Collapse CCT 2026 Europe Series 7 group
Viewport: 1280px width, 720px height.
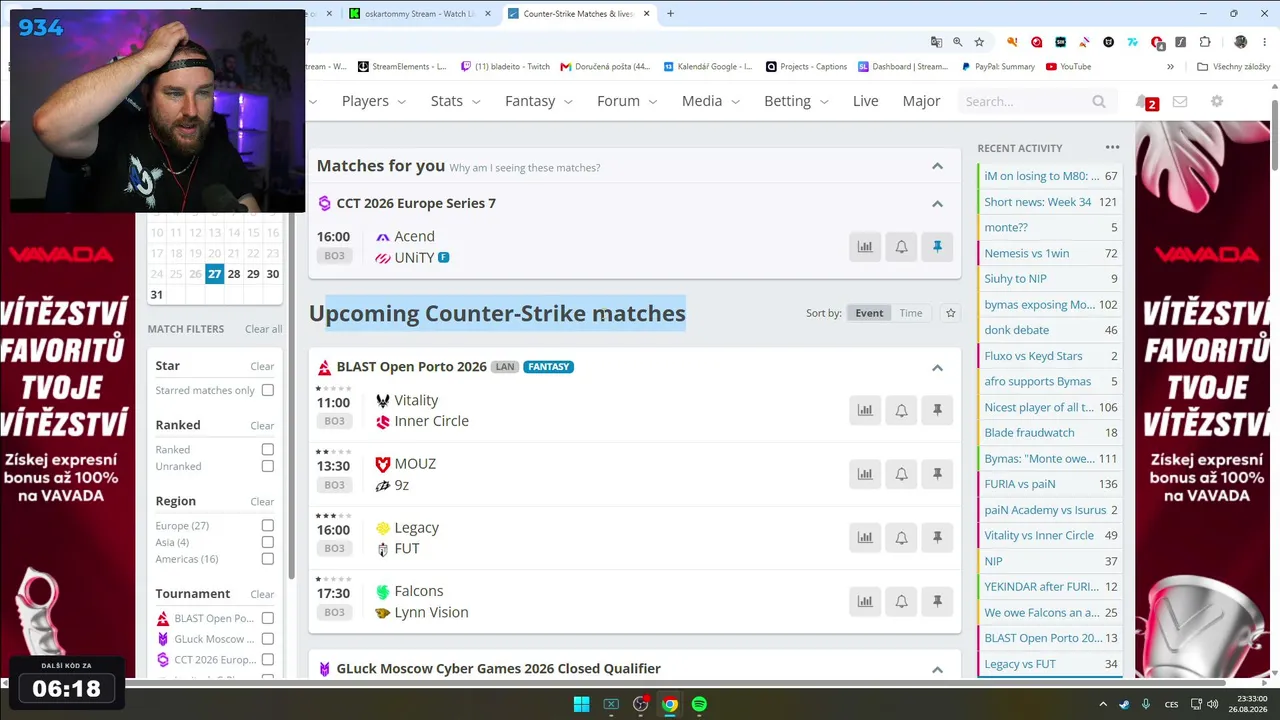(x=937, y=203)
